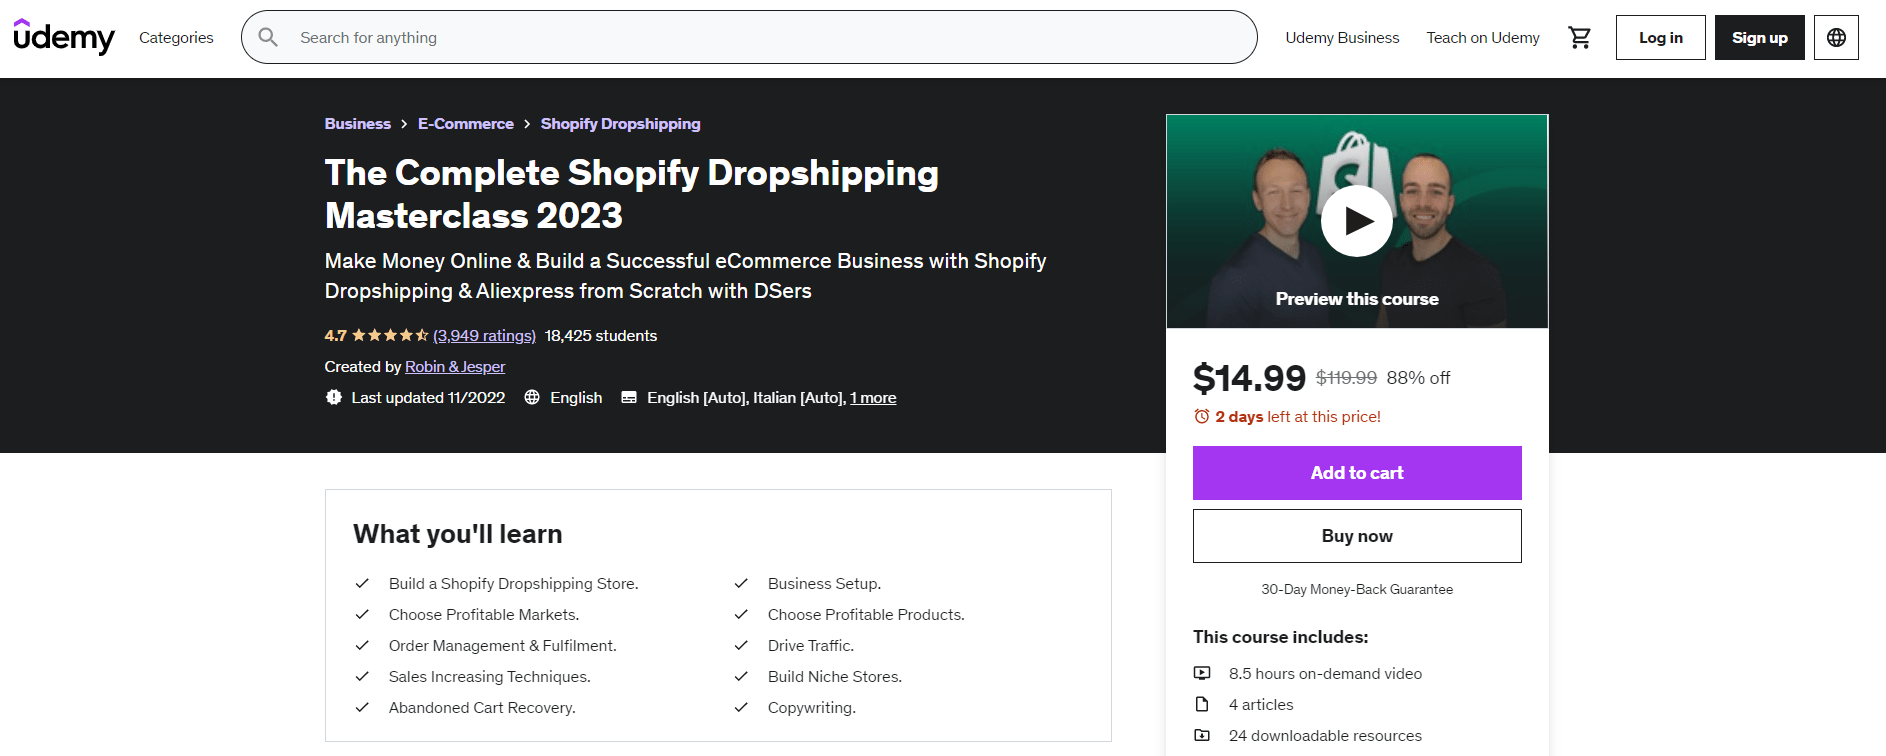
Task: Open the Categories menu
Action: coord(176,38)
